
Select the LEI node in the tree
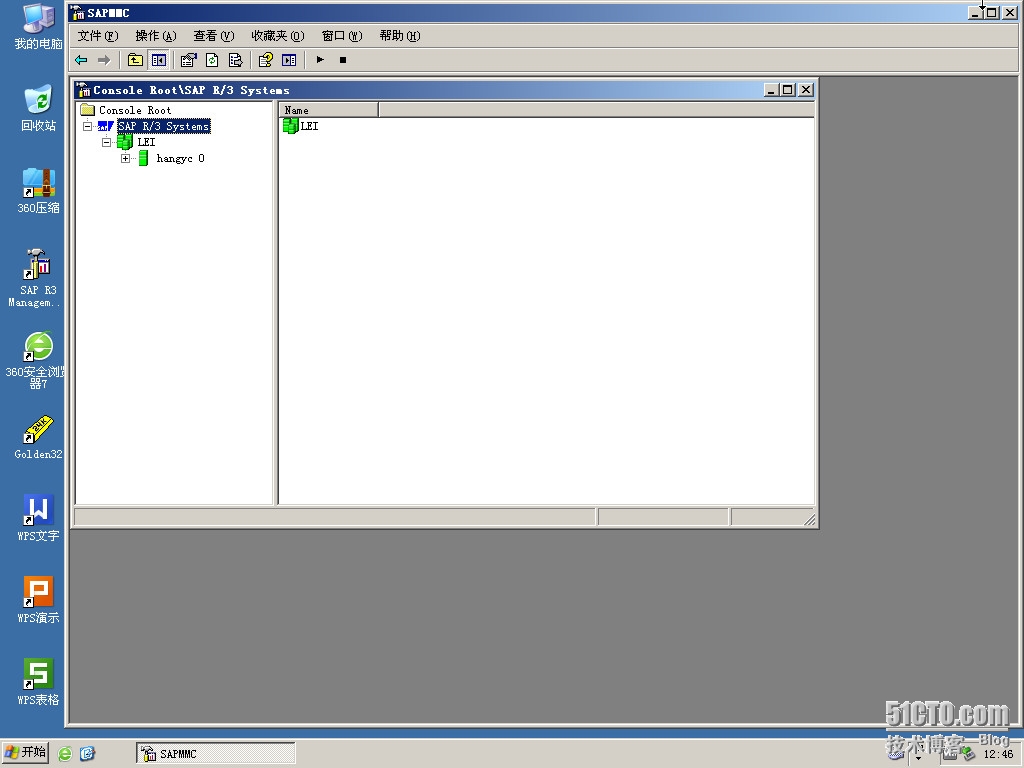pyautogui.click(x=146, y=142)
